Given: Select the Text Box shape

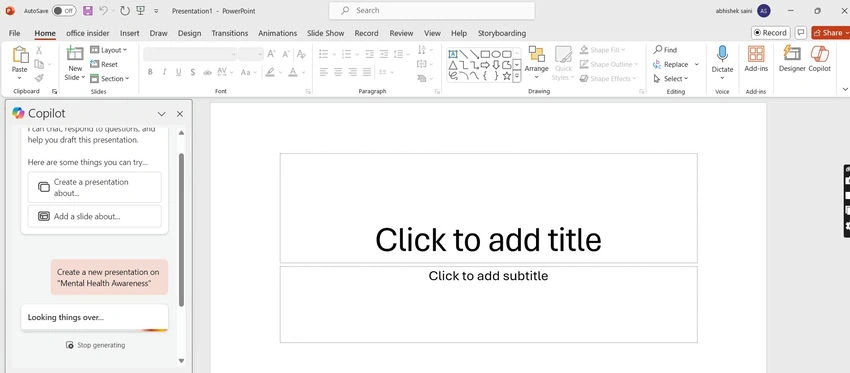Looking at the screenshot, I should [x=453, y=54].
